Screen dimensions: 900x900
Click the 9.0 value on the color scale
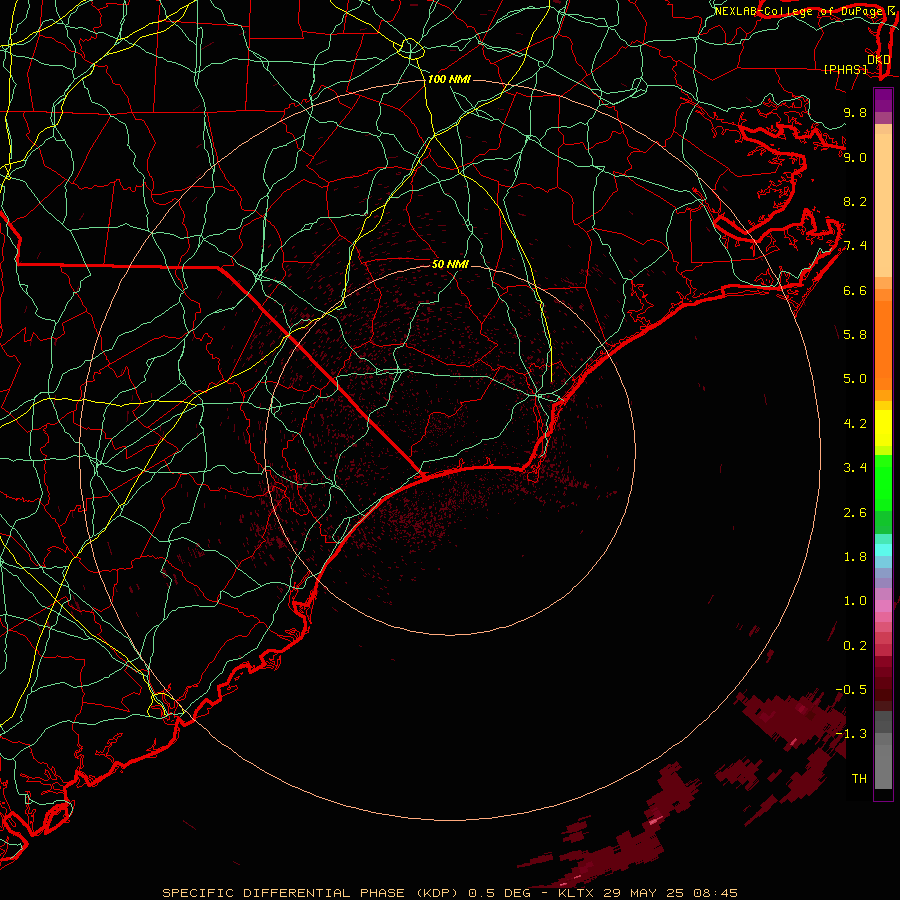pos(855,157)
